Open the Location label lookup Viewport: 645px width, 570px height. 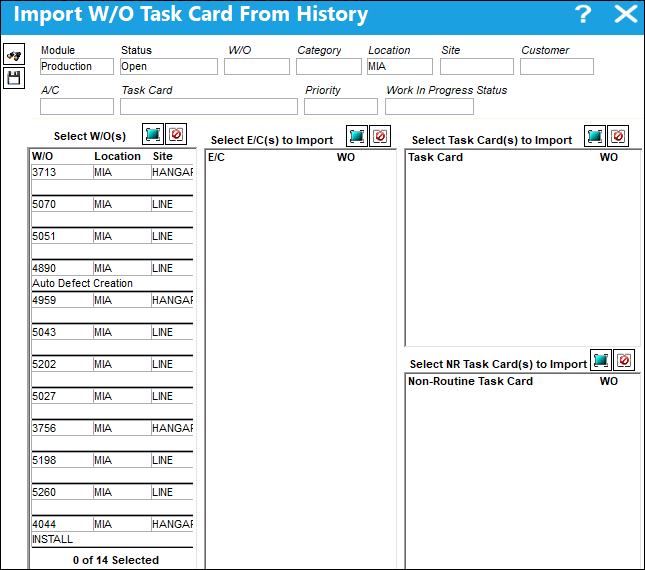coord(389,50)
